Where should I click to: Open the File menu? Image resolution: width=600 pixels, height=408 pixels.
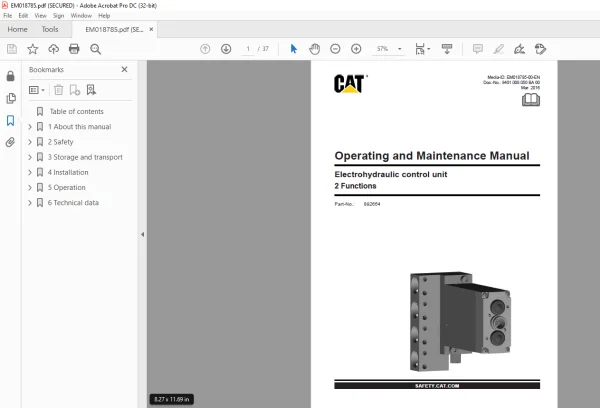[8, 16]
